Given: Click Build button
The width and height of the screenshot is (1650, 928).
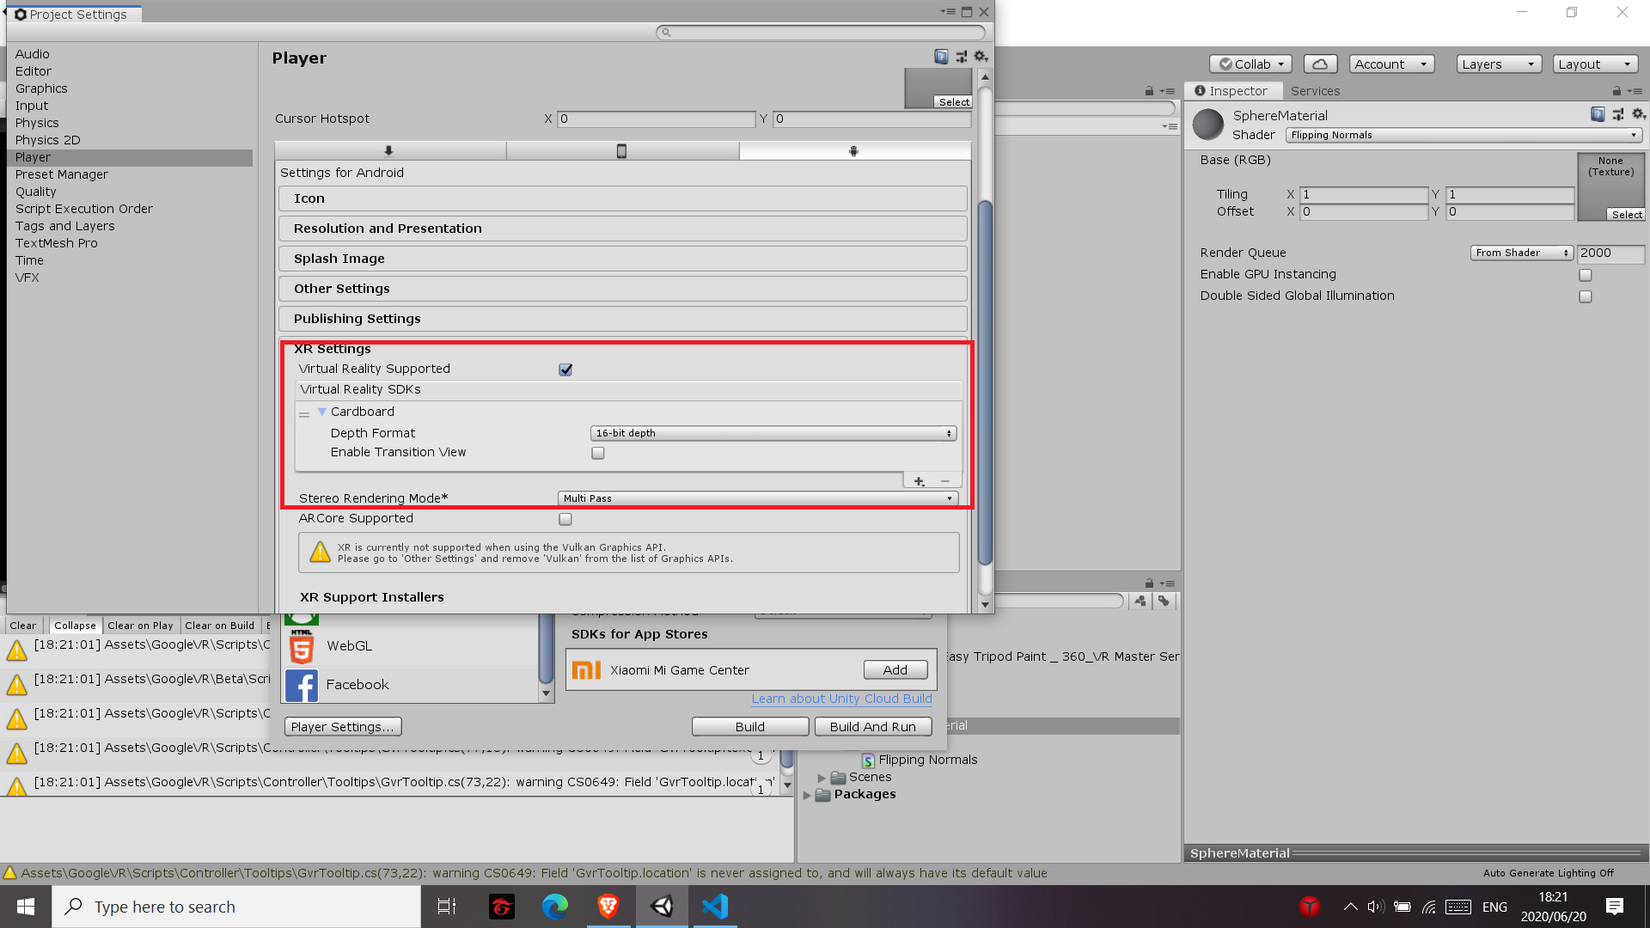Looking at the screenshot, I should tap(750, 727).
